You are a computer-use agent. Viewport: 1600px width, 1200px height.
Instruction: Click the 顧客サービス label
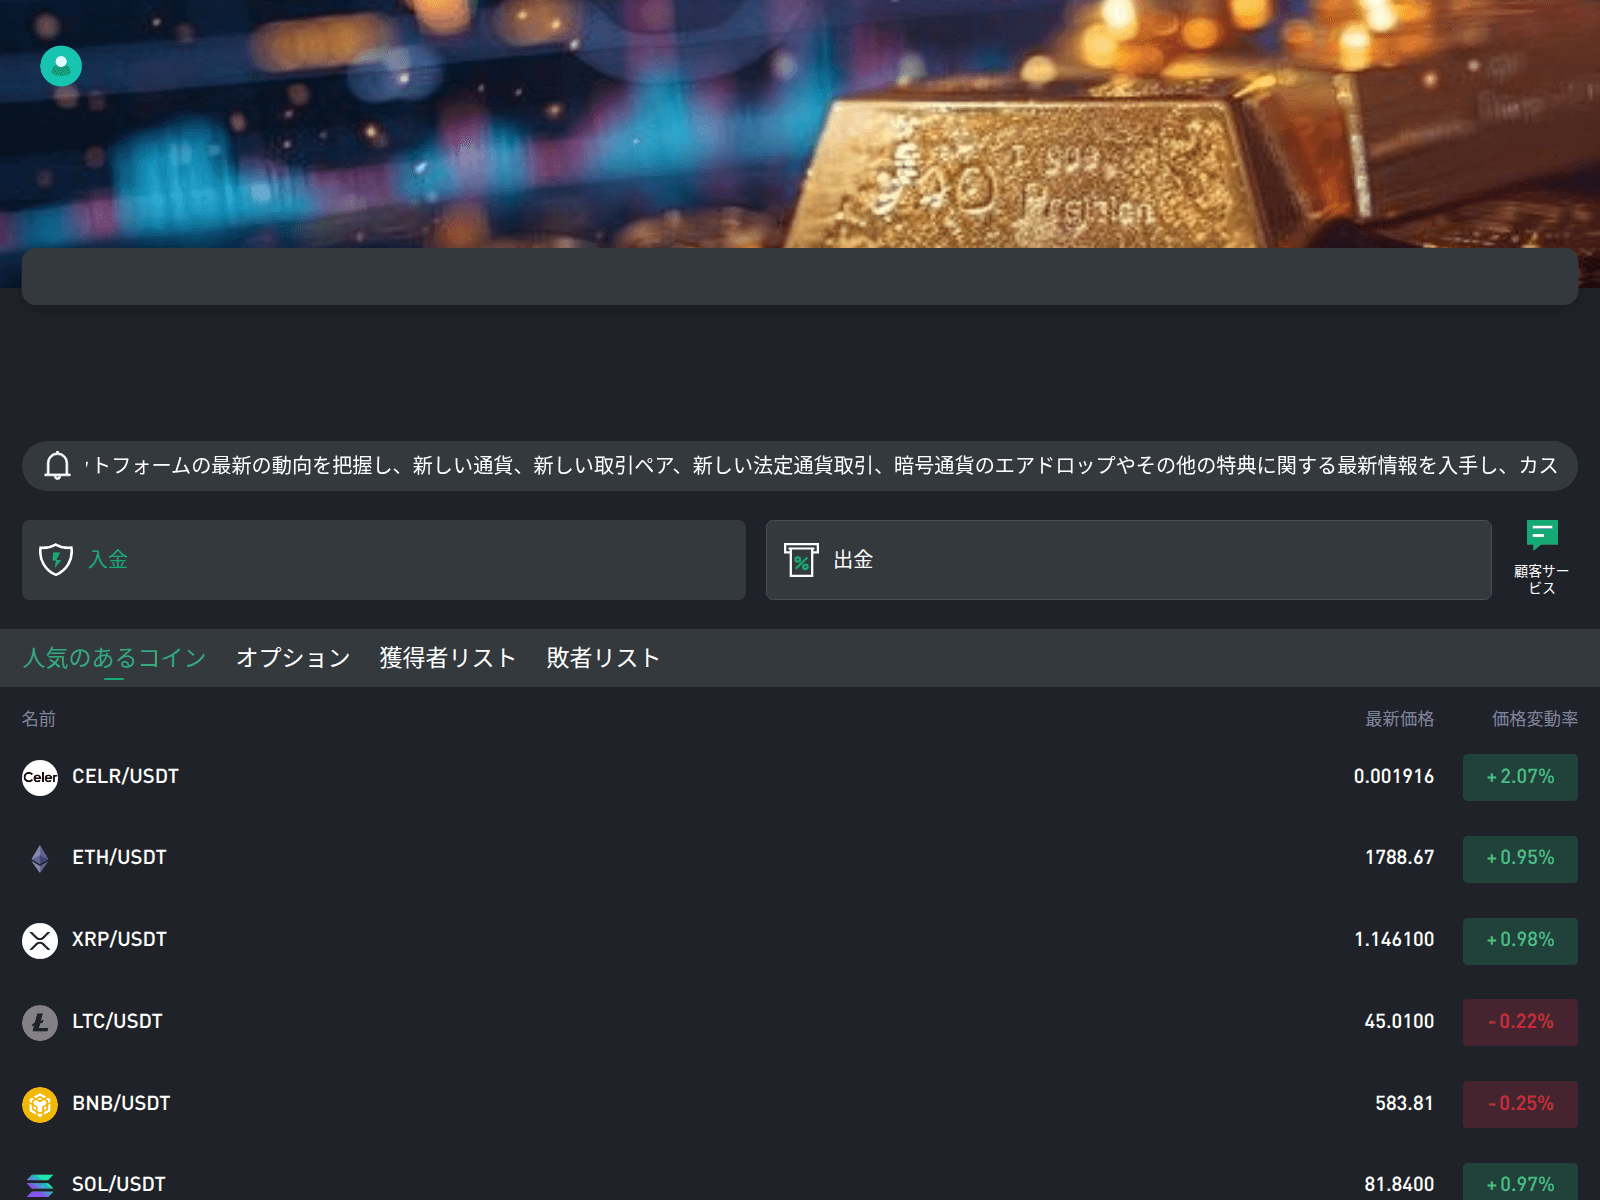(1542, 579)
